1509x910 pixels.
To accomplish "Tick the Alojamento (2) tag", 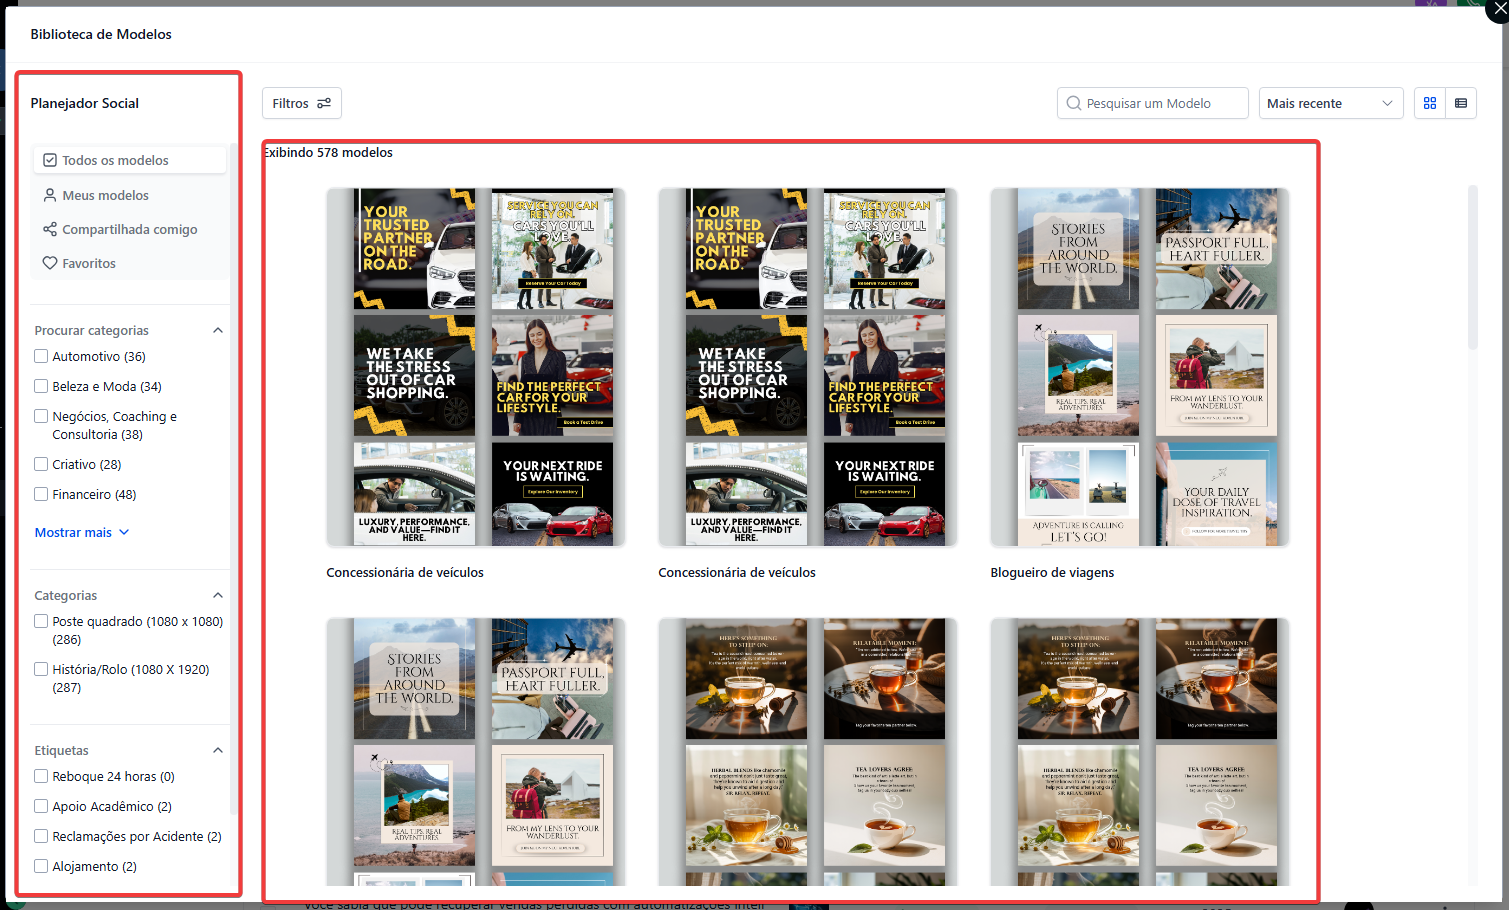I will coord(41,866).
